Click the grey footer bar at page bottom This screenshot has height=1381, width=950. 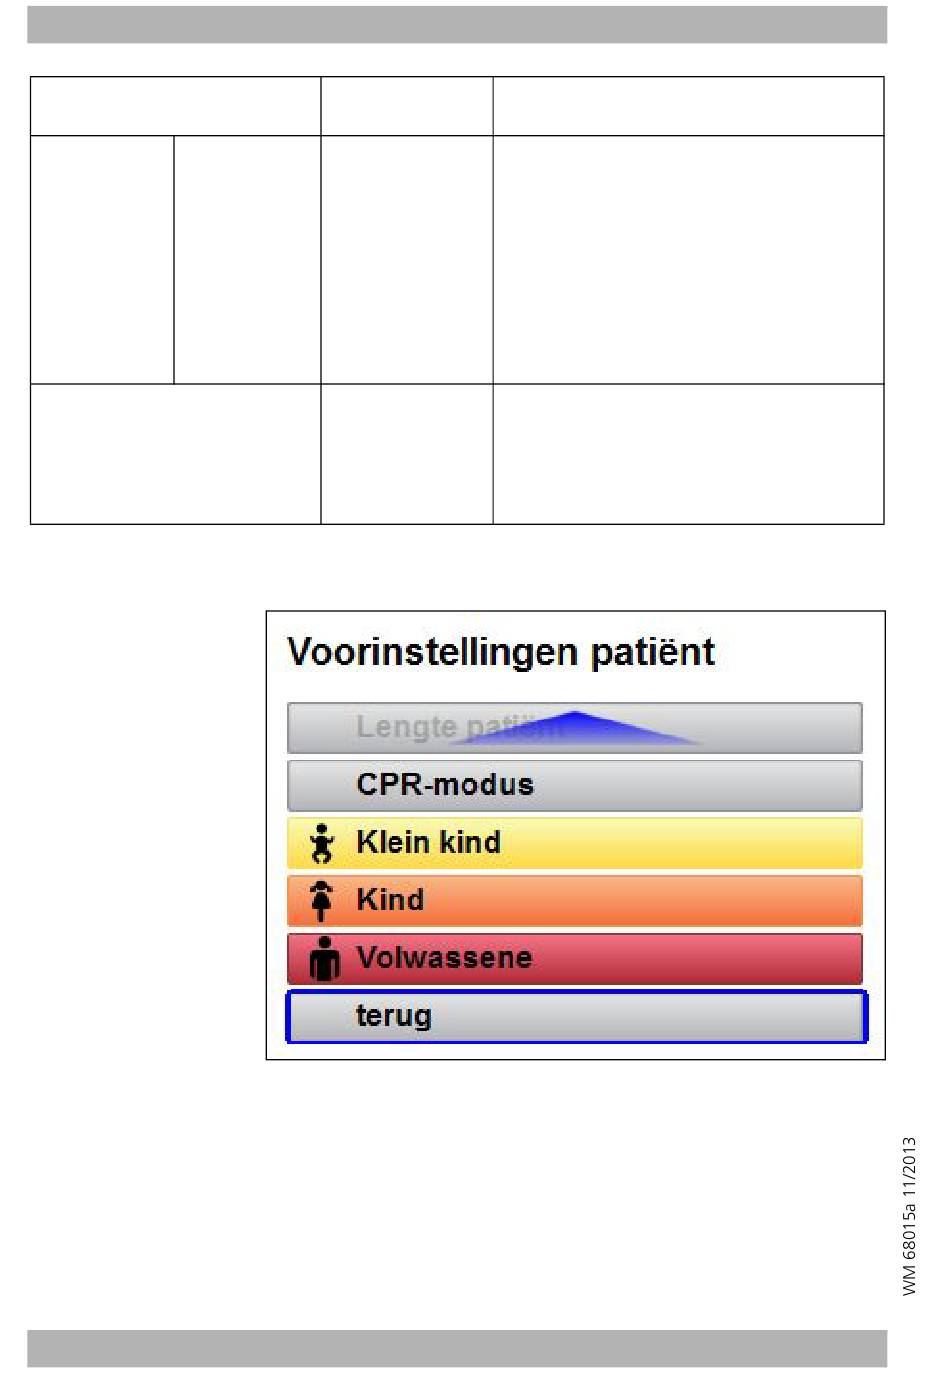(x=457, y=1348)
